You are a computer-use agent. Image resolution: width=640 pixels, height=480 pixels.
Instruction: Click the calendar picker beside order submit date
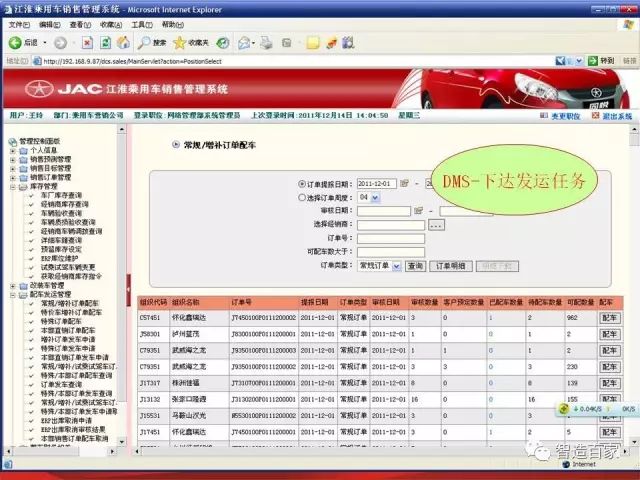pyautogui.click(x=404, y=183)
